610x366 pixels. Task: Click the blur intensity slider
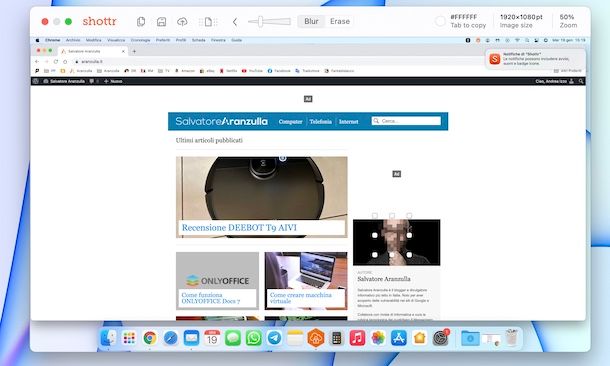[x=269, y=21]
